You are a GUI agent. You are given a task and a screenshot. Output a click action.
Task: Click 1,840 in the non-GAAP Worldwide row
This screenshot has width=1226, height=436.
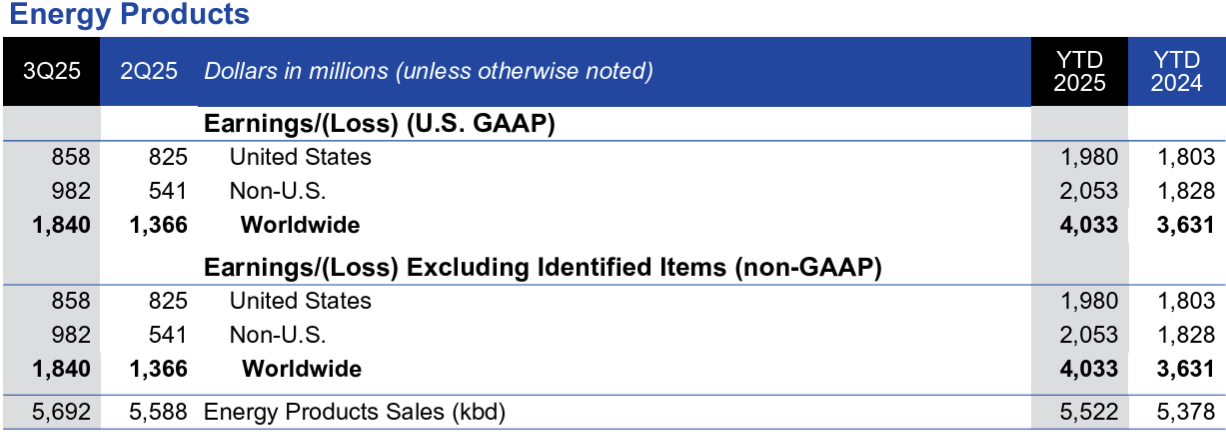(x=61, y=369)
